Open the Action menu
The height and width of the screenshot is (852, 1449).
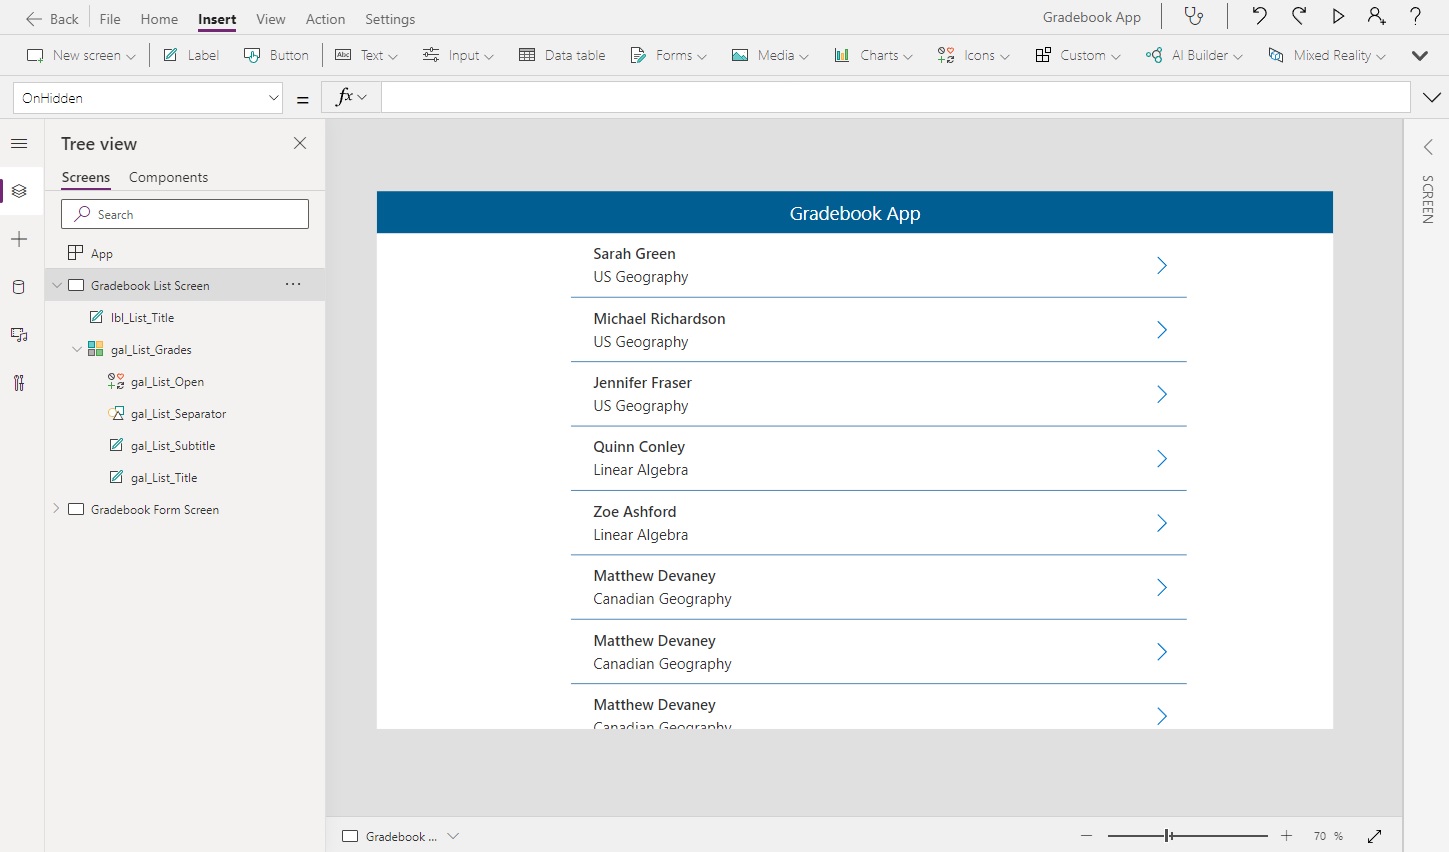325,18
